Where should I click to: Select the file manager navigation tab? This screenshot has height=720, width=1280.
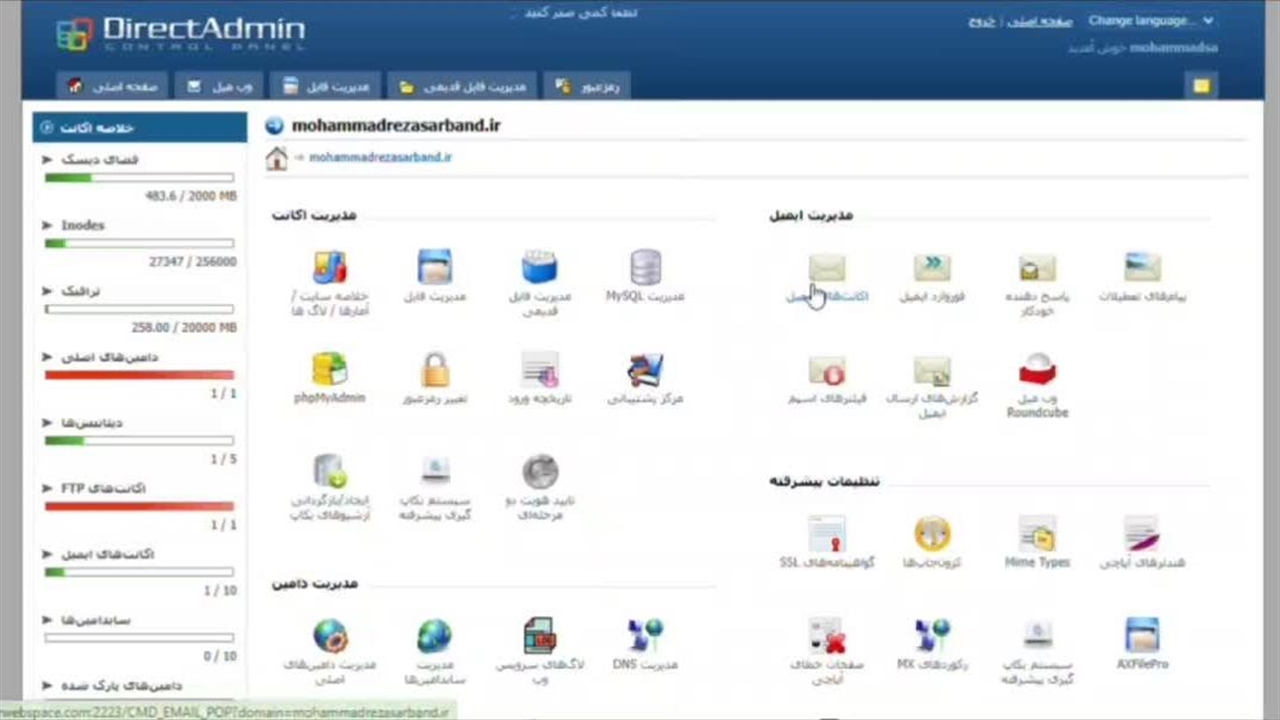pos(326,87)
